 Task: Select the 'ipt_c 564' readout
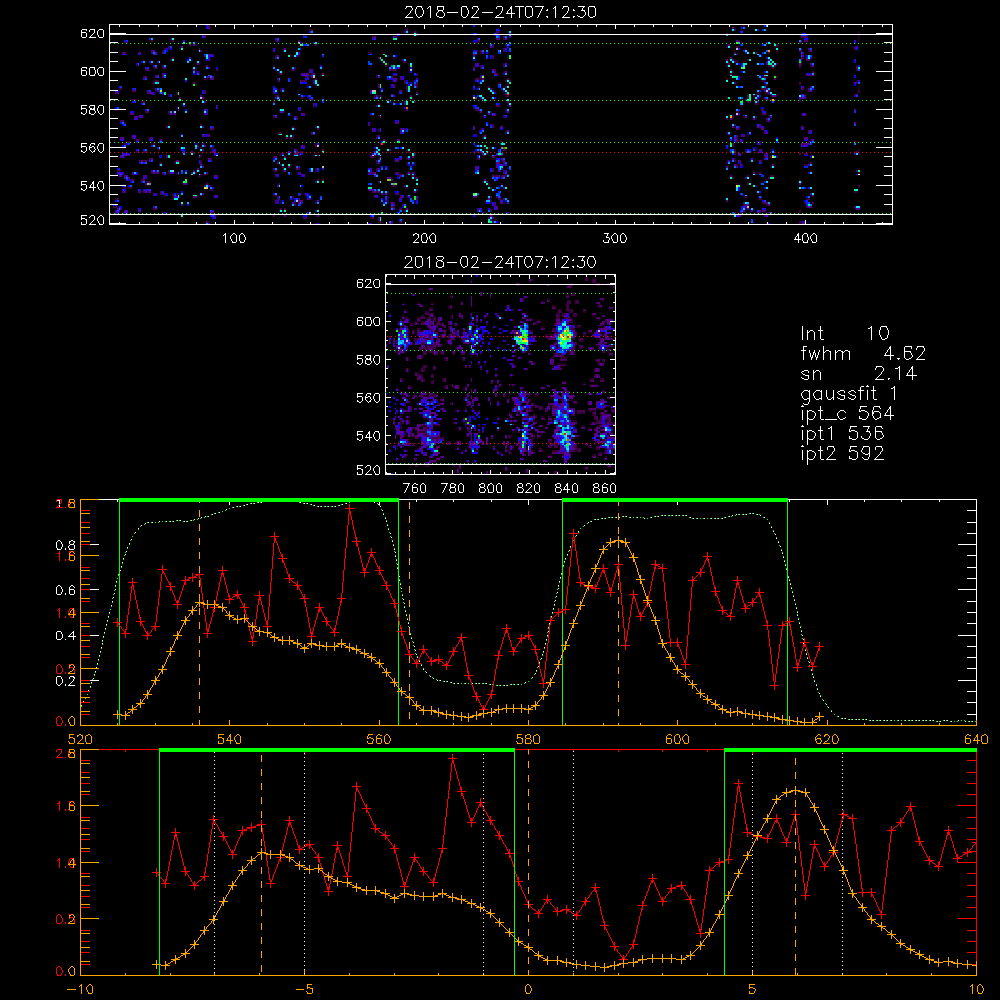848,414
